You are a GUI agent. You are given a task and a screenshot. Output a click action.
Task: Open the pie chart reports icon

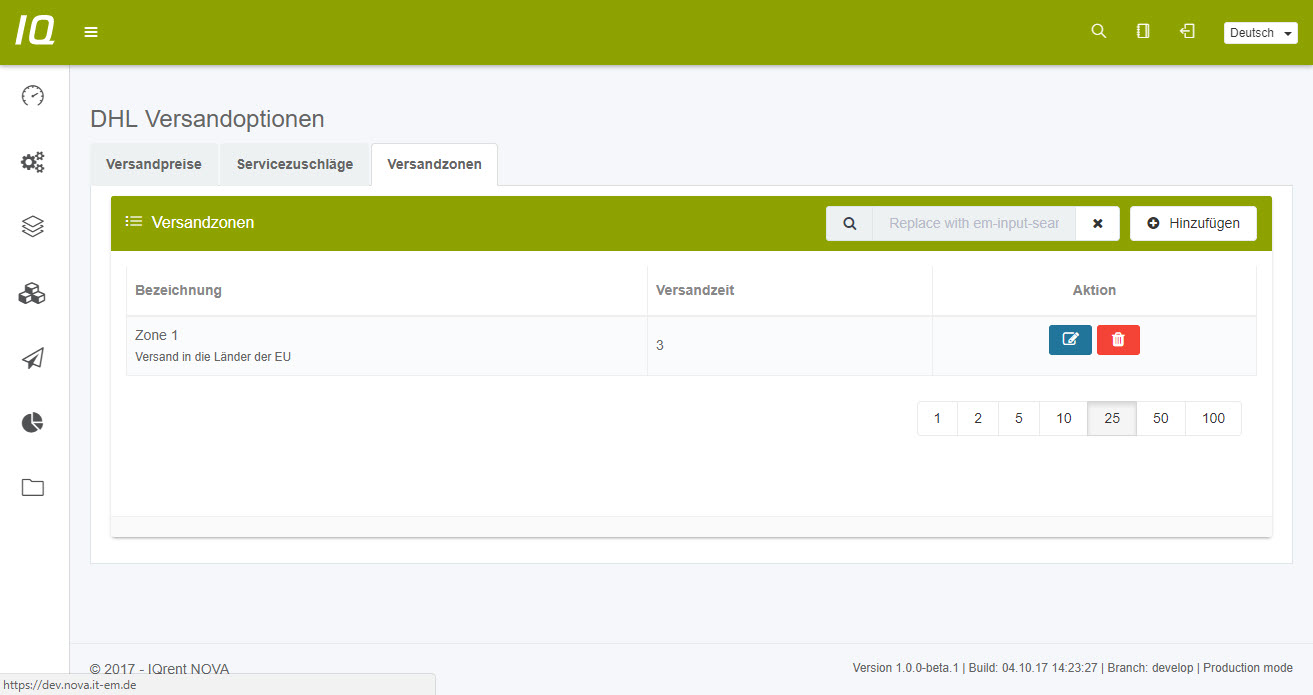click(33, 423)
